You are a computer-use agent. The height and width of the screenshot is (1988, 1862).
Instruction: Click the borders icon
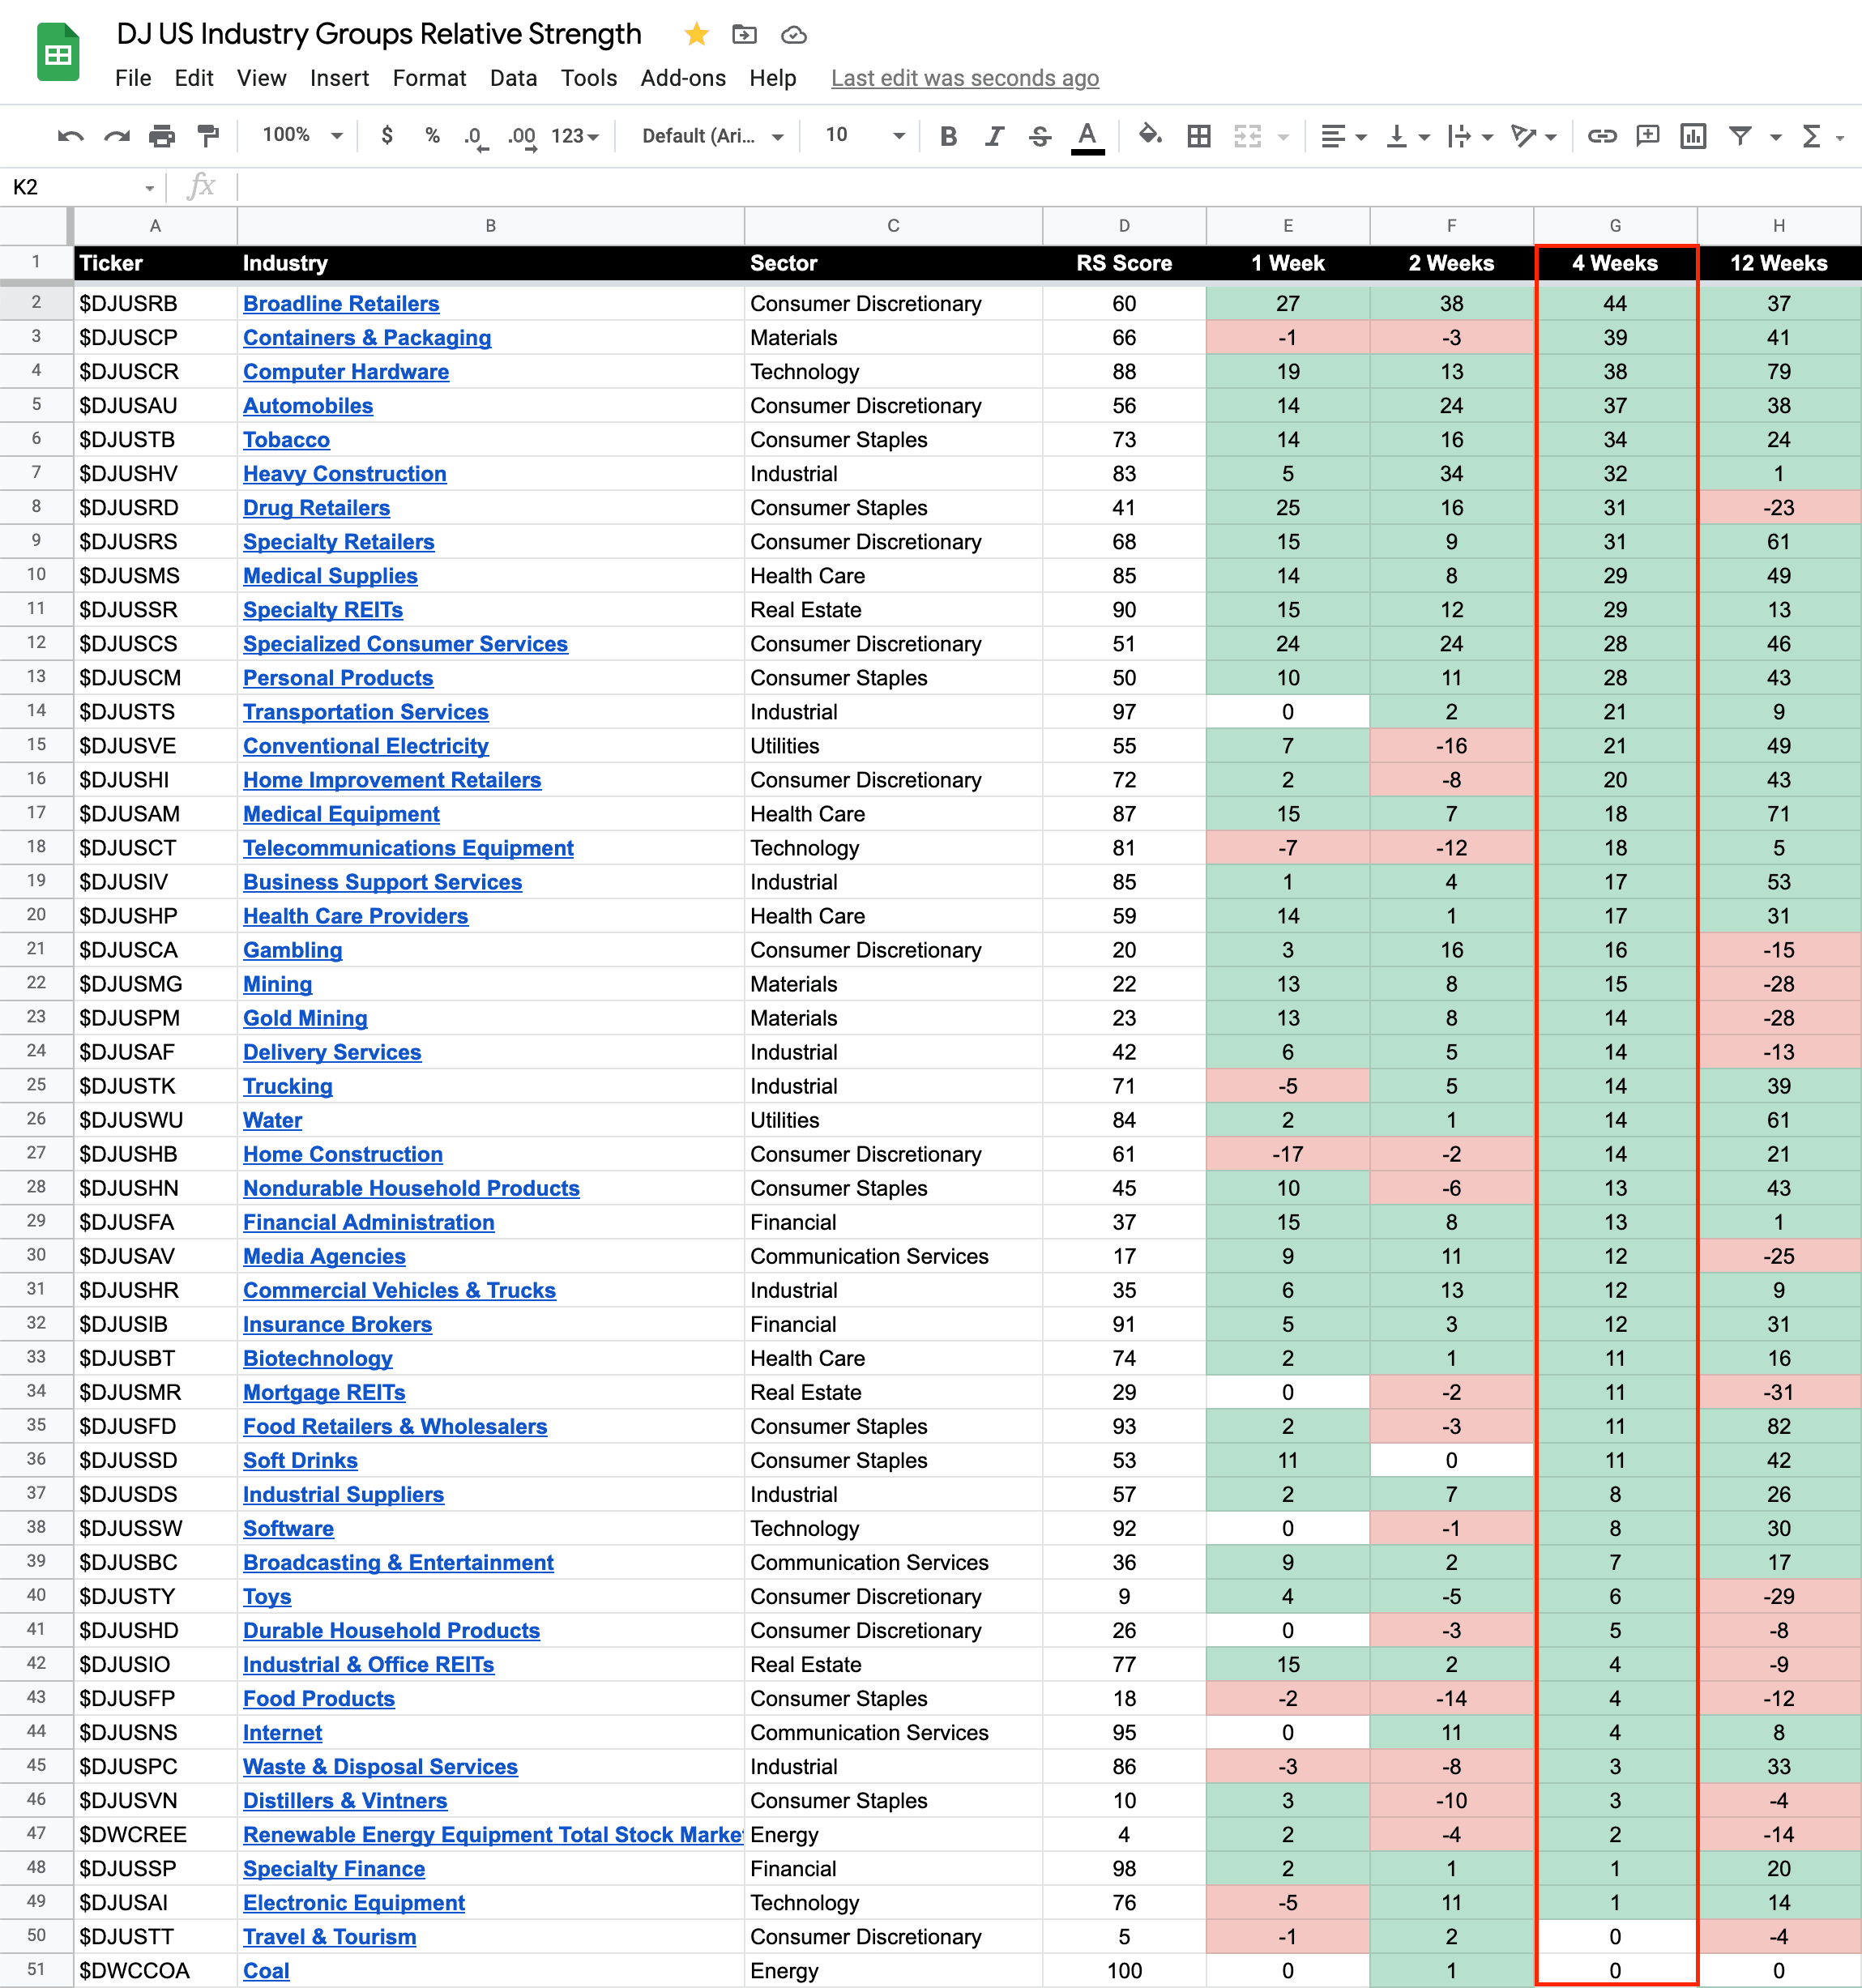click(x=1198, y=136)
